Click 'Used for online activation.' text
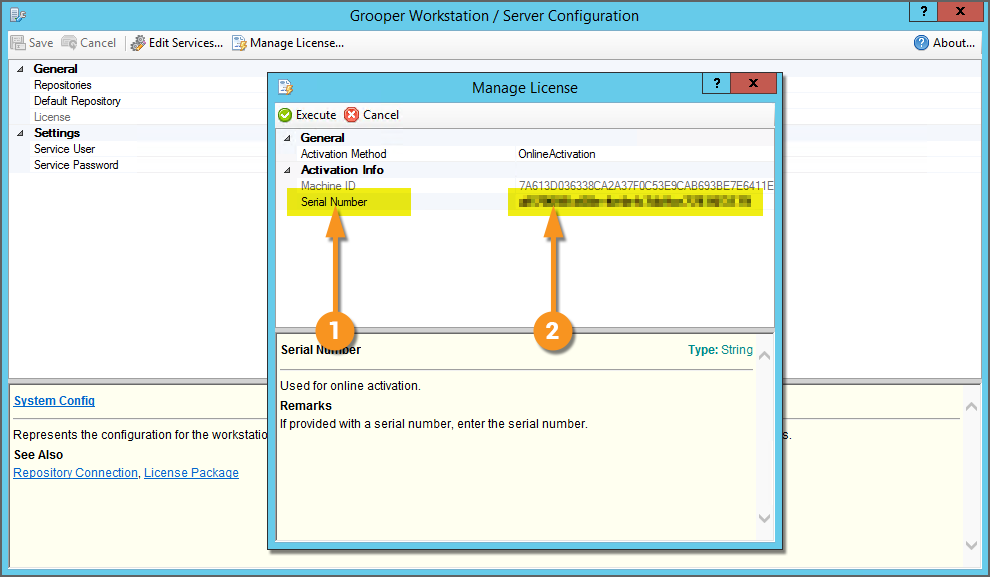 coord(350,386)
